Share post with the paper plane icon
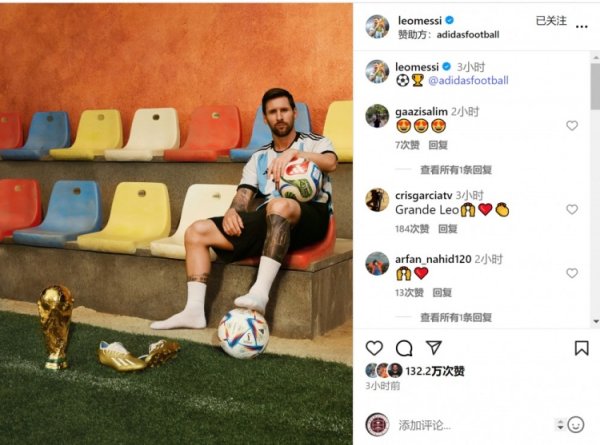 point(434,347)
